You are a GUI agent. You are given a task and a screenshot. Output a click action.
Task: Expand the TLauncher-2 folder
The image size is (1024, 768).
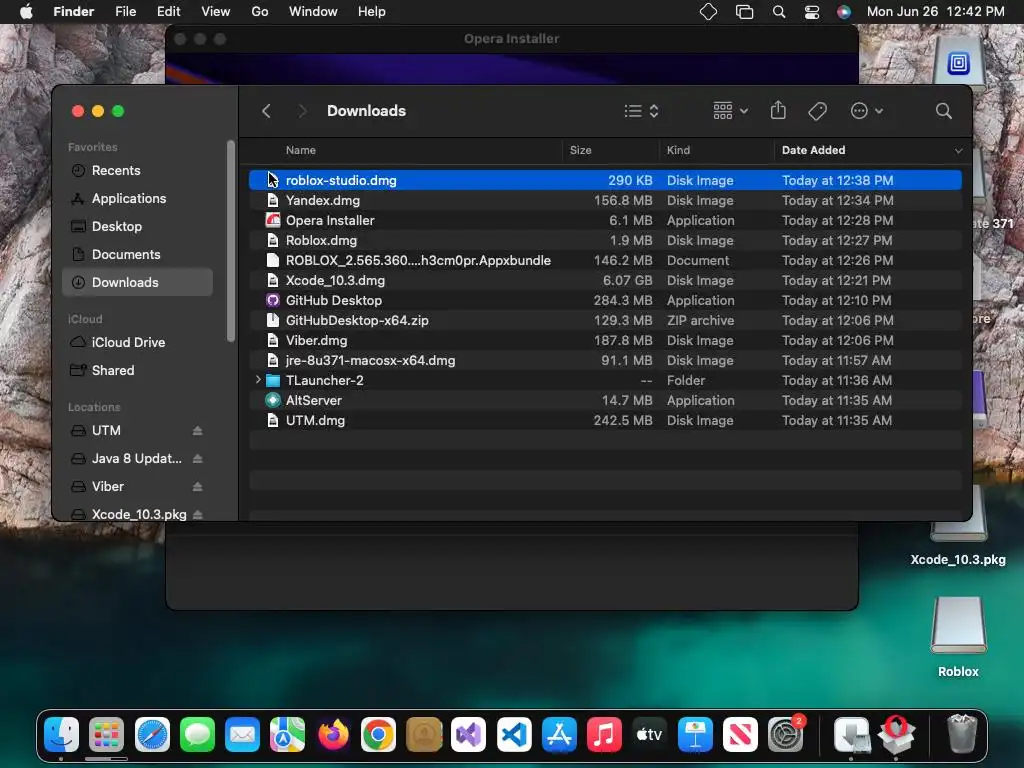click(258, 379)
